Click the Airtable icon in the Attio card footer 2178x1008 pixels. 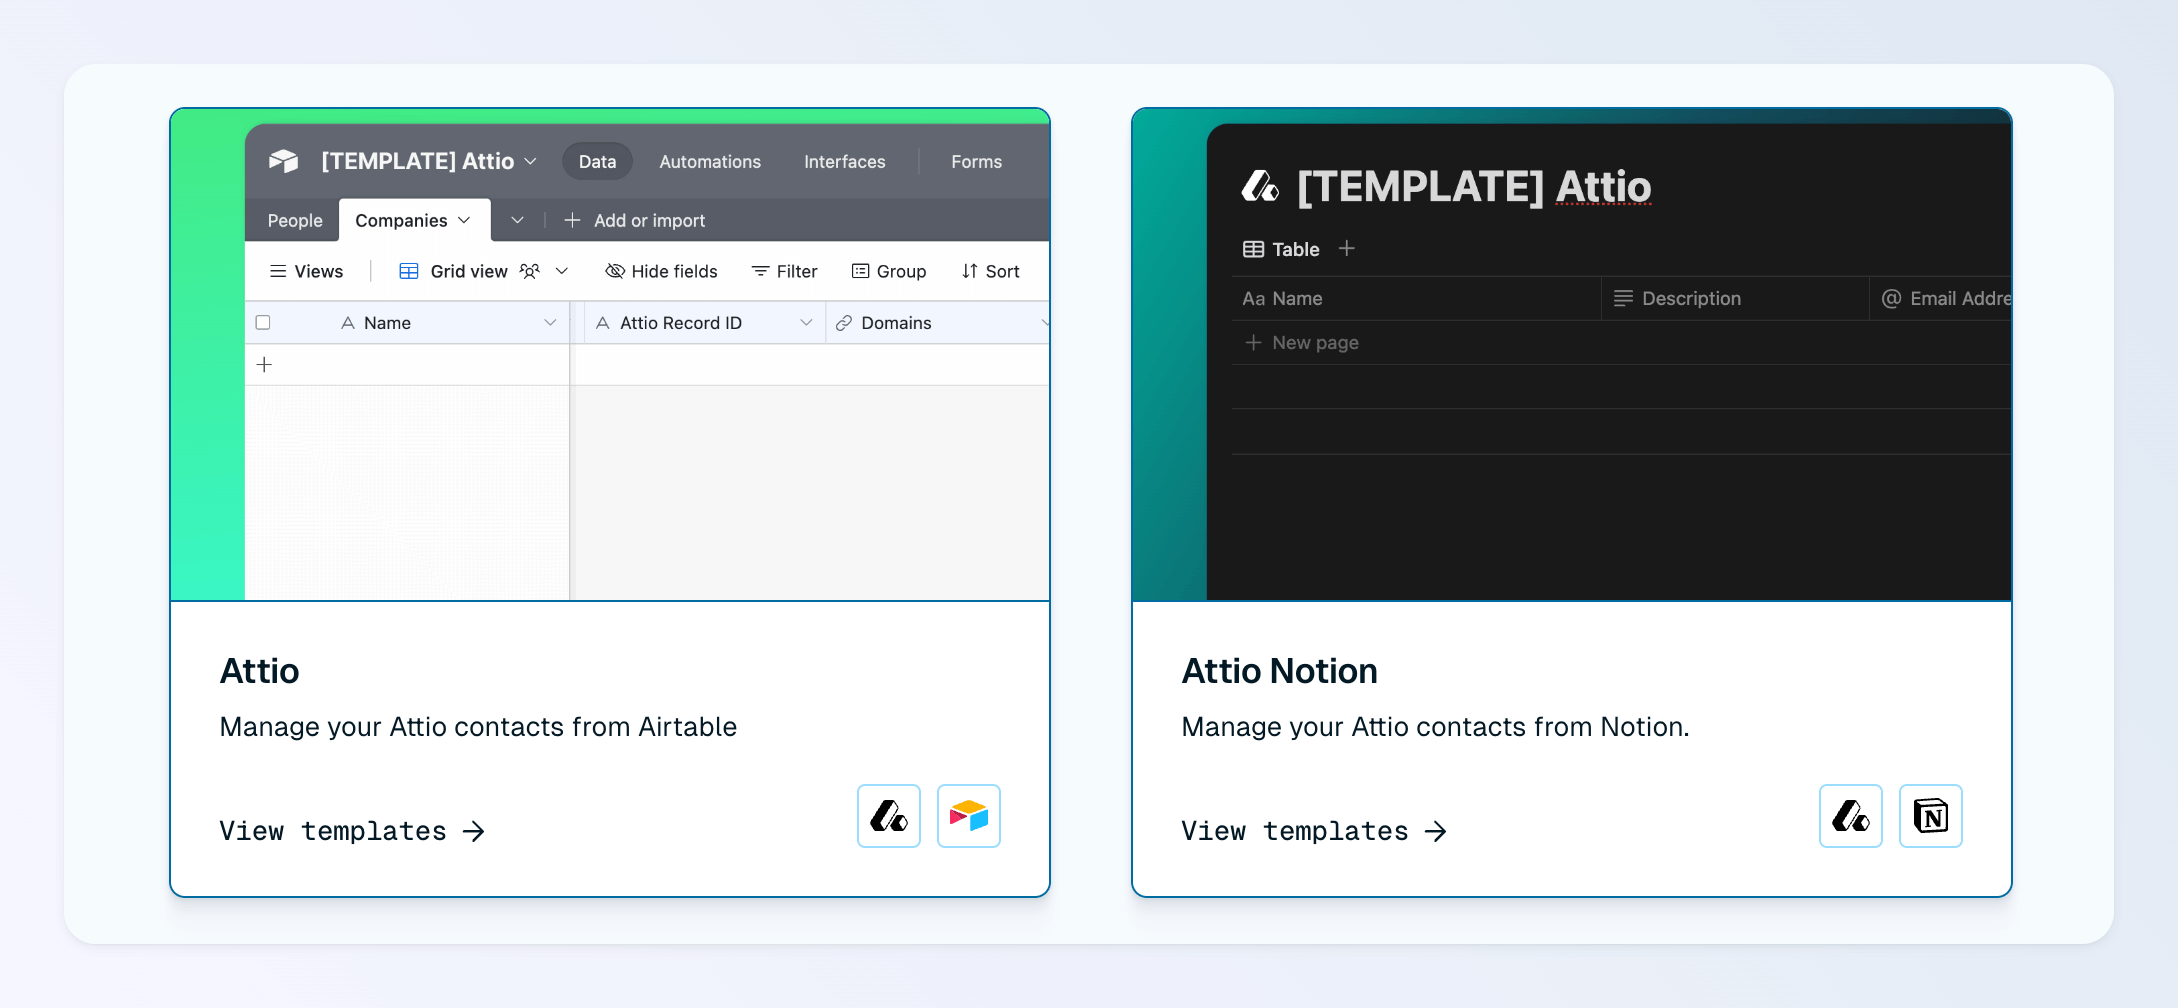tap(969, 816)
